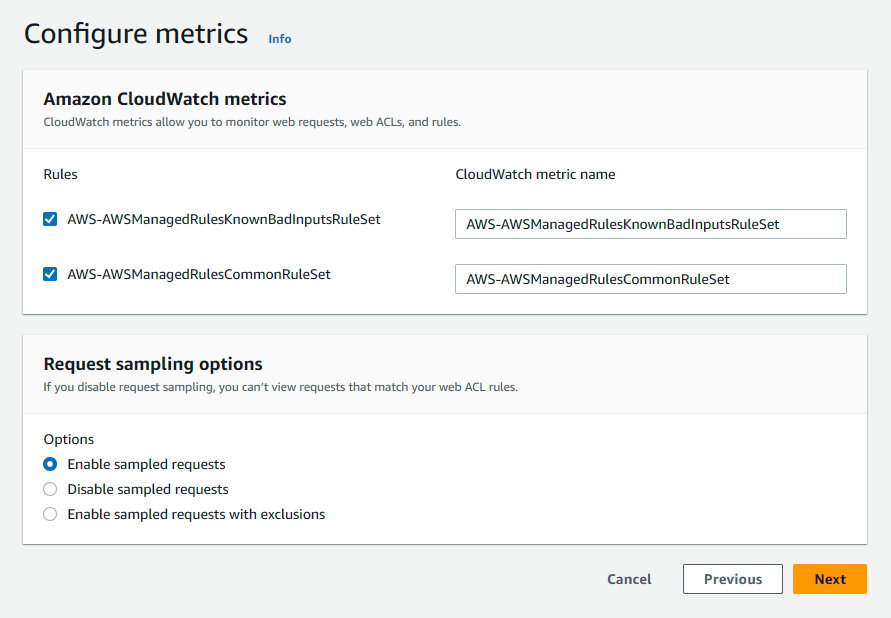Image resolution: width=891 pixels, height=618 pixels.
Task: Click the Request sampling options heading
Action: 153,364
